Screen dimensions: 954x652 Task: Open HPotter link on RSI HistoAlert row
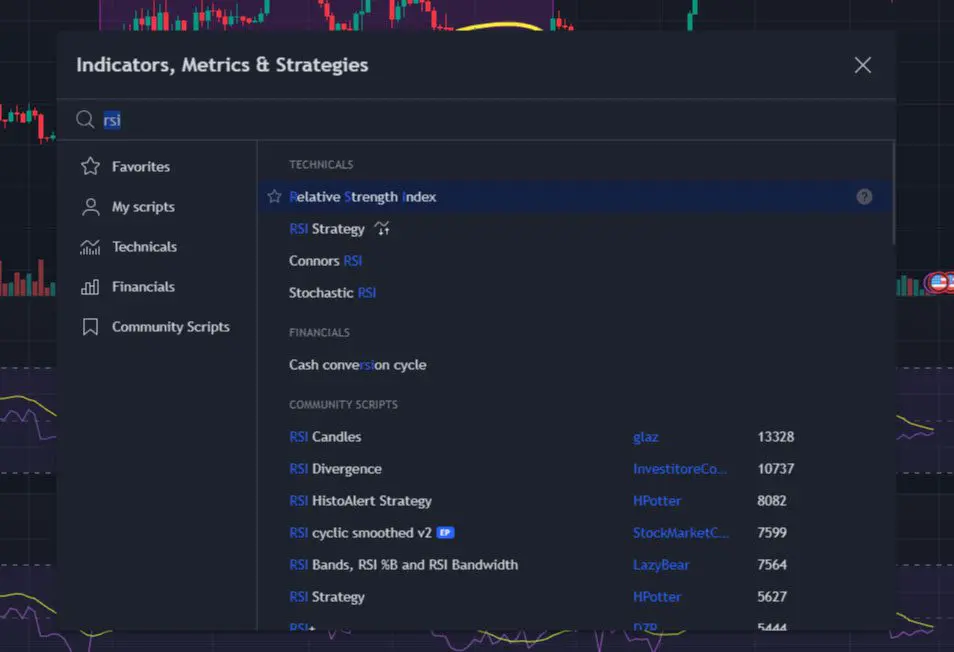pos(656,501)
